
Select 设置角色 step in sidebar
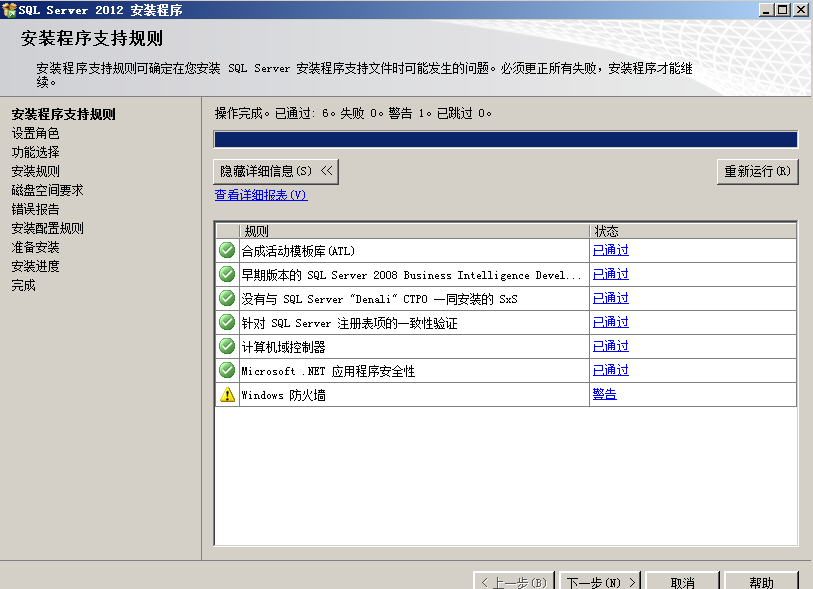35,133
